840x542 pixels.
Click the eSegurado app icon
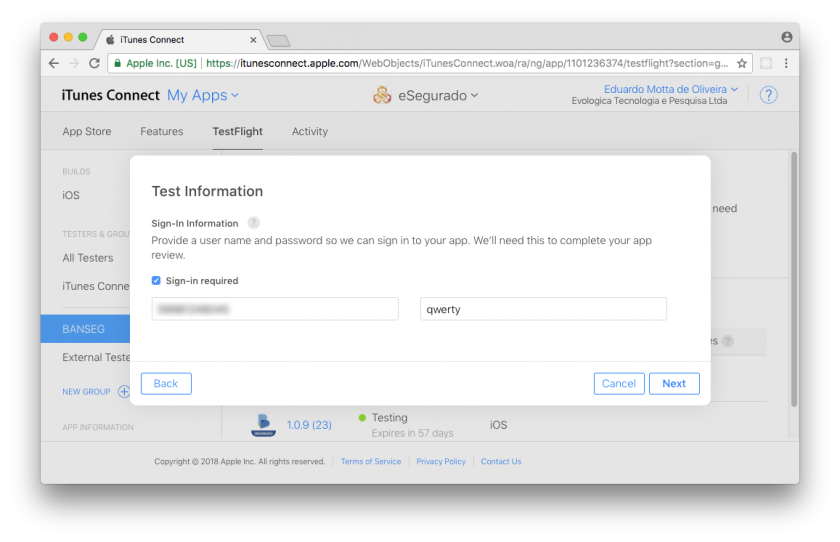[x=382, y=95]
